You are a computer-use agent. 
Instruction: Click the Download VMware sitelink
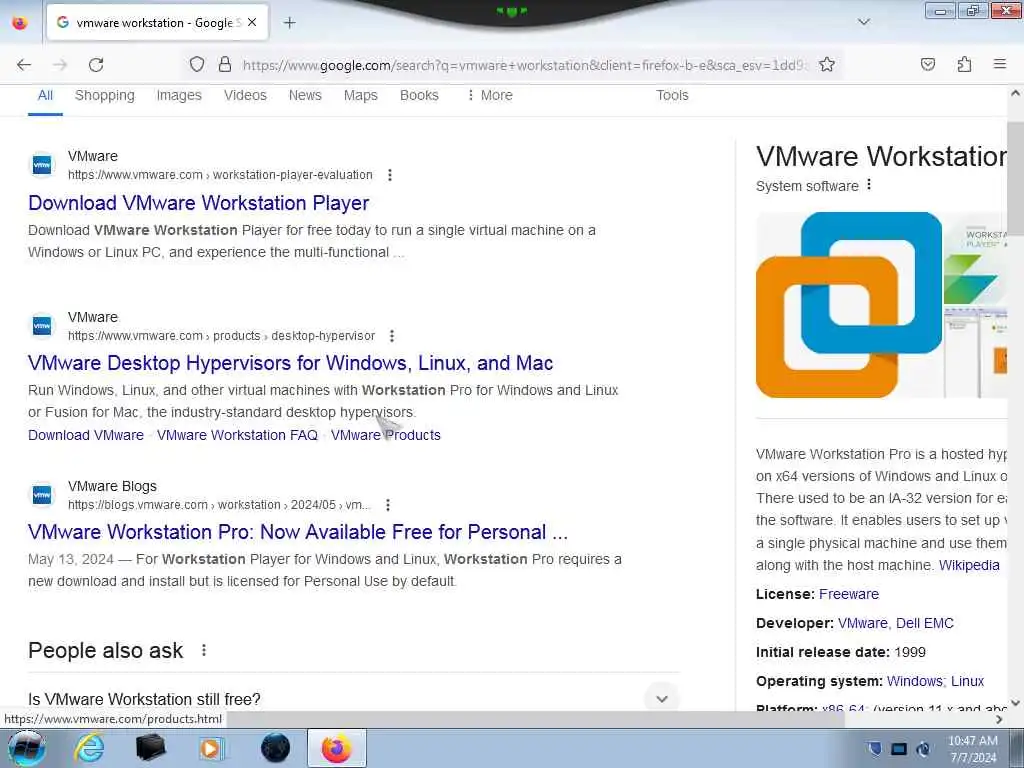86,435
